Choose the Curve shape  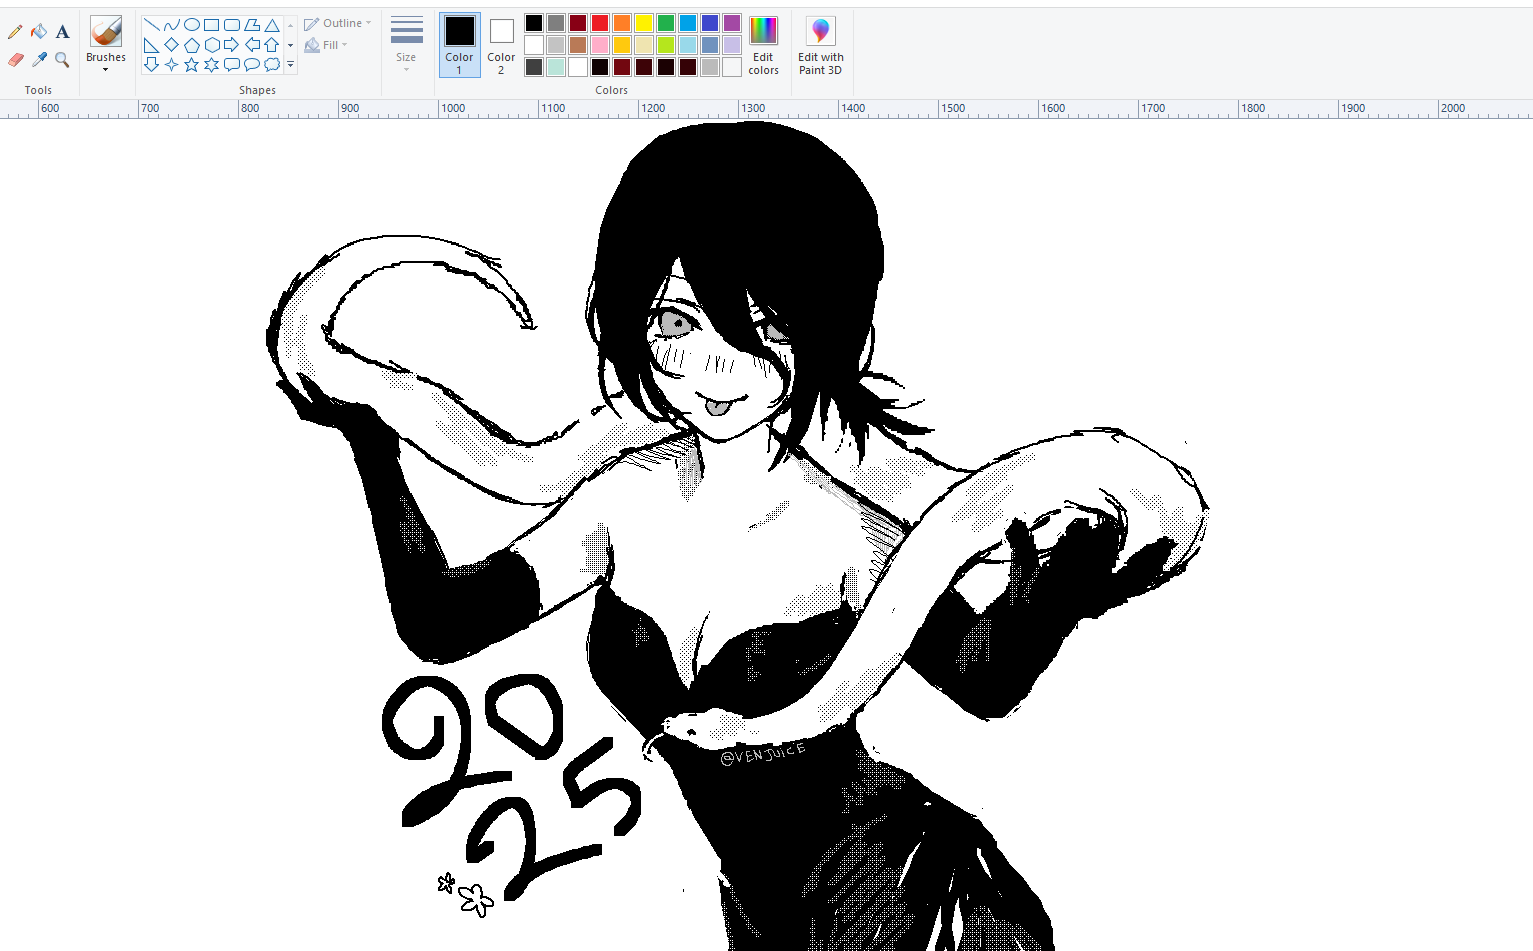(171, 24)
